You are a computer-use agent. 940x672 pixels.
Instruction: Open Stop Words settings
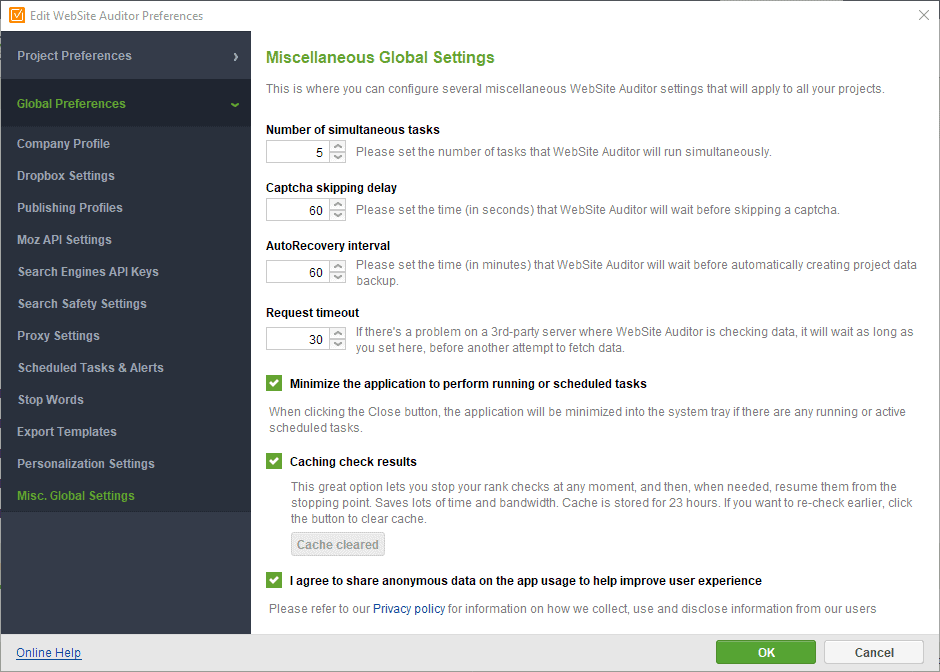(x=50, y=400)
